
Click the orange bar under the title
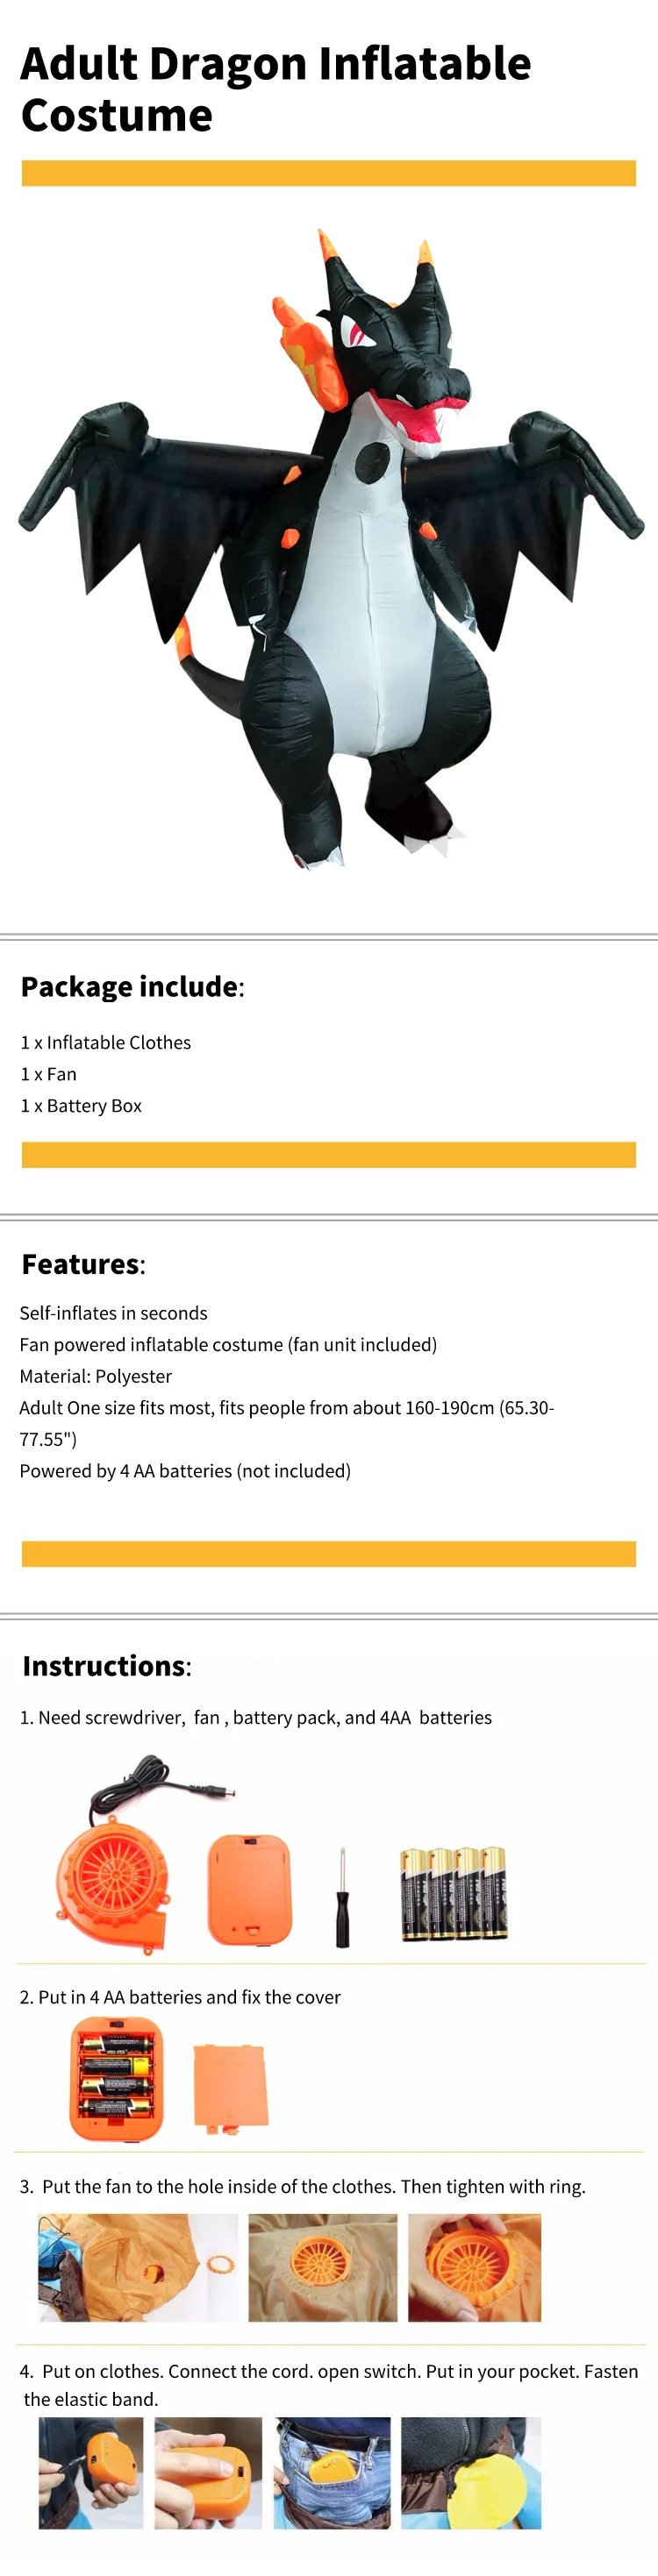(x=328, y=173)
